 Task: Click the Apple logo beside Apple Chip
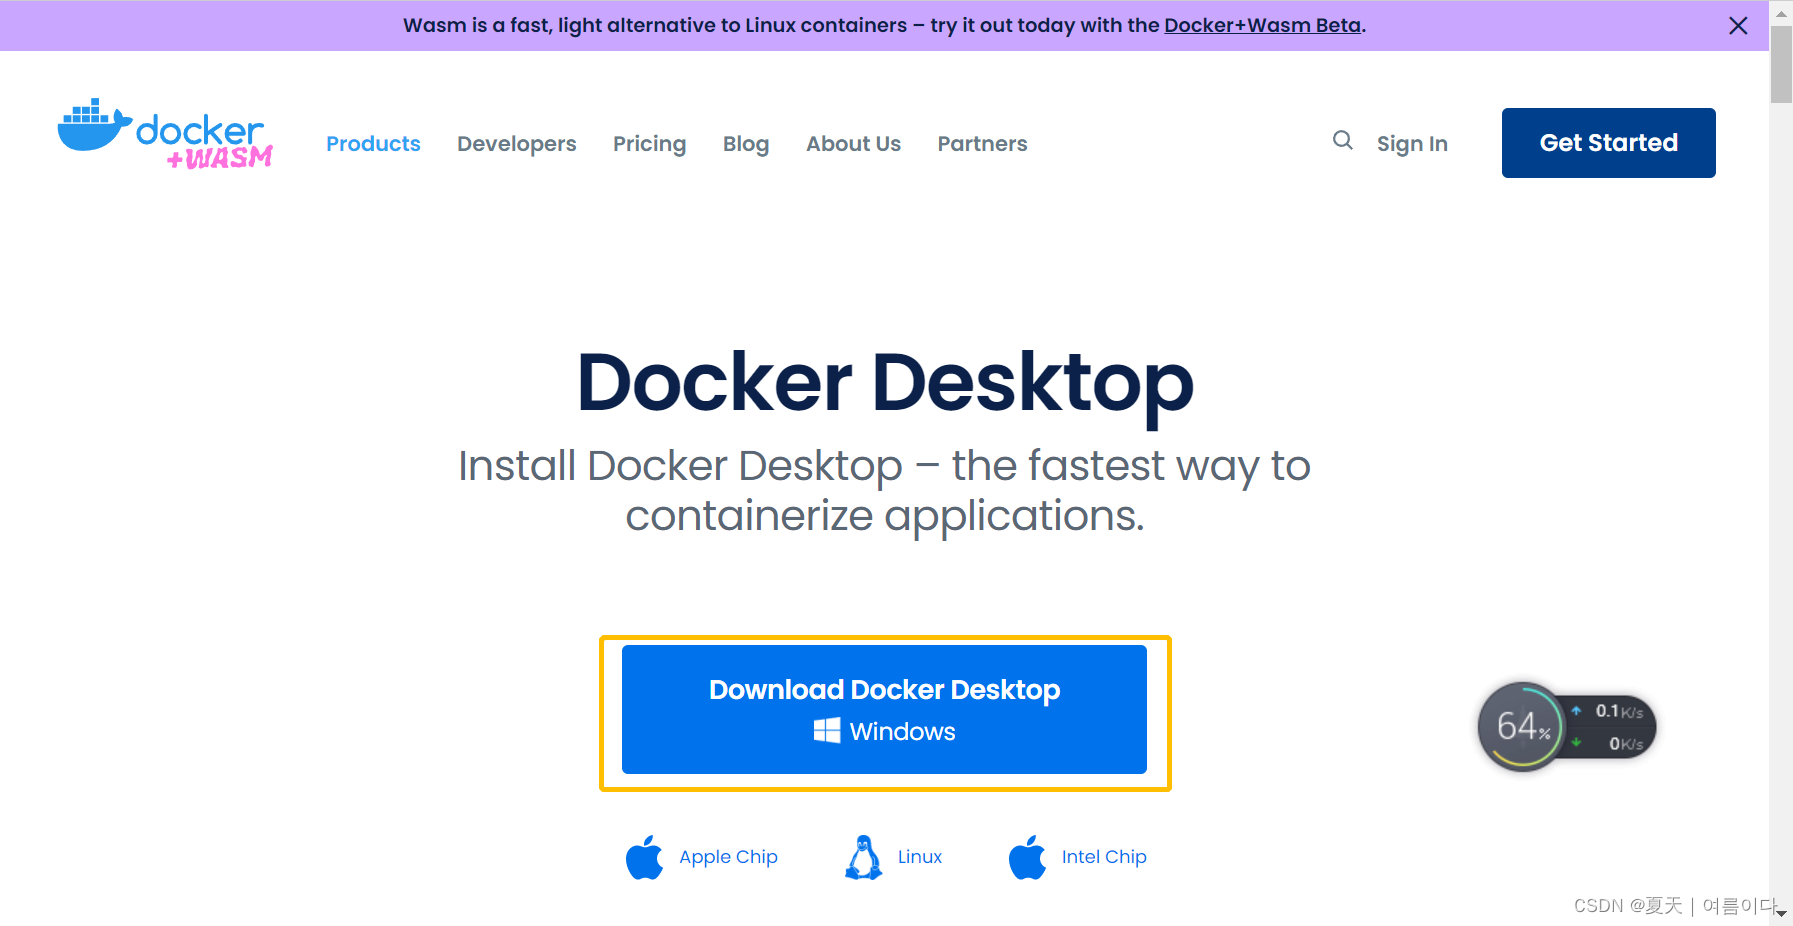point(644,857)
